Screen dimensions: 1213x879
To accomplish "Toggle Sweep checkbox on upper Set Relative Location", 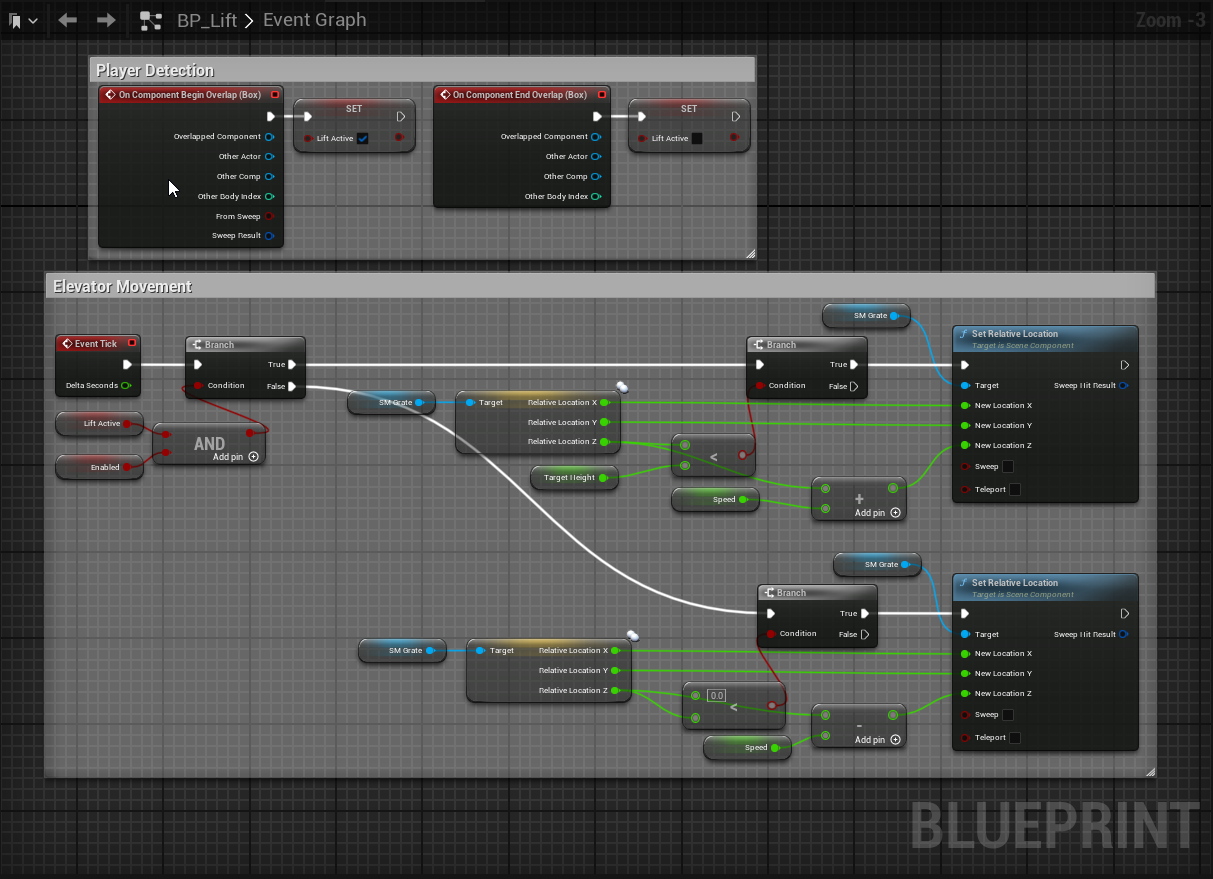I will click(x=1008, y=466).
